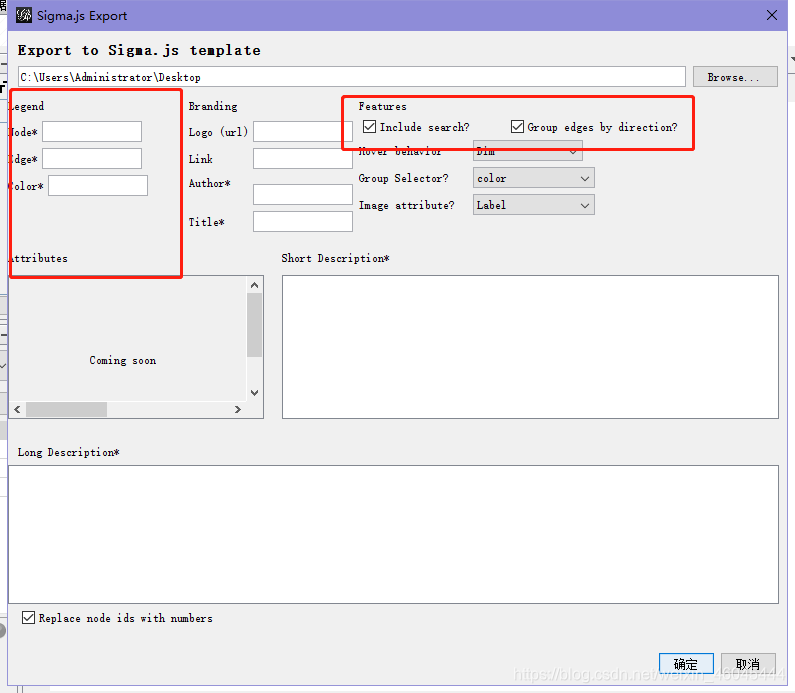The image size is (795, 693).
Task: Open the Group Selector color dropdown
Action: (534, 178)
